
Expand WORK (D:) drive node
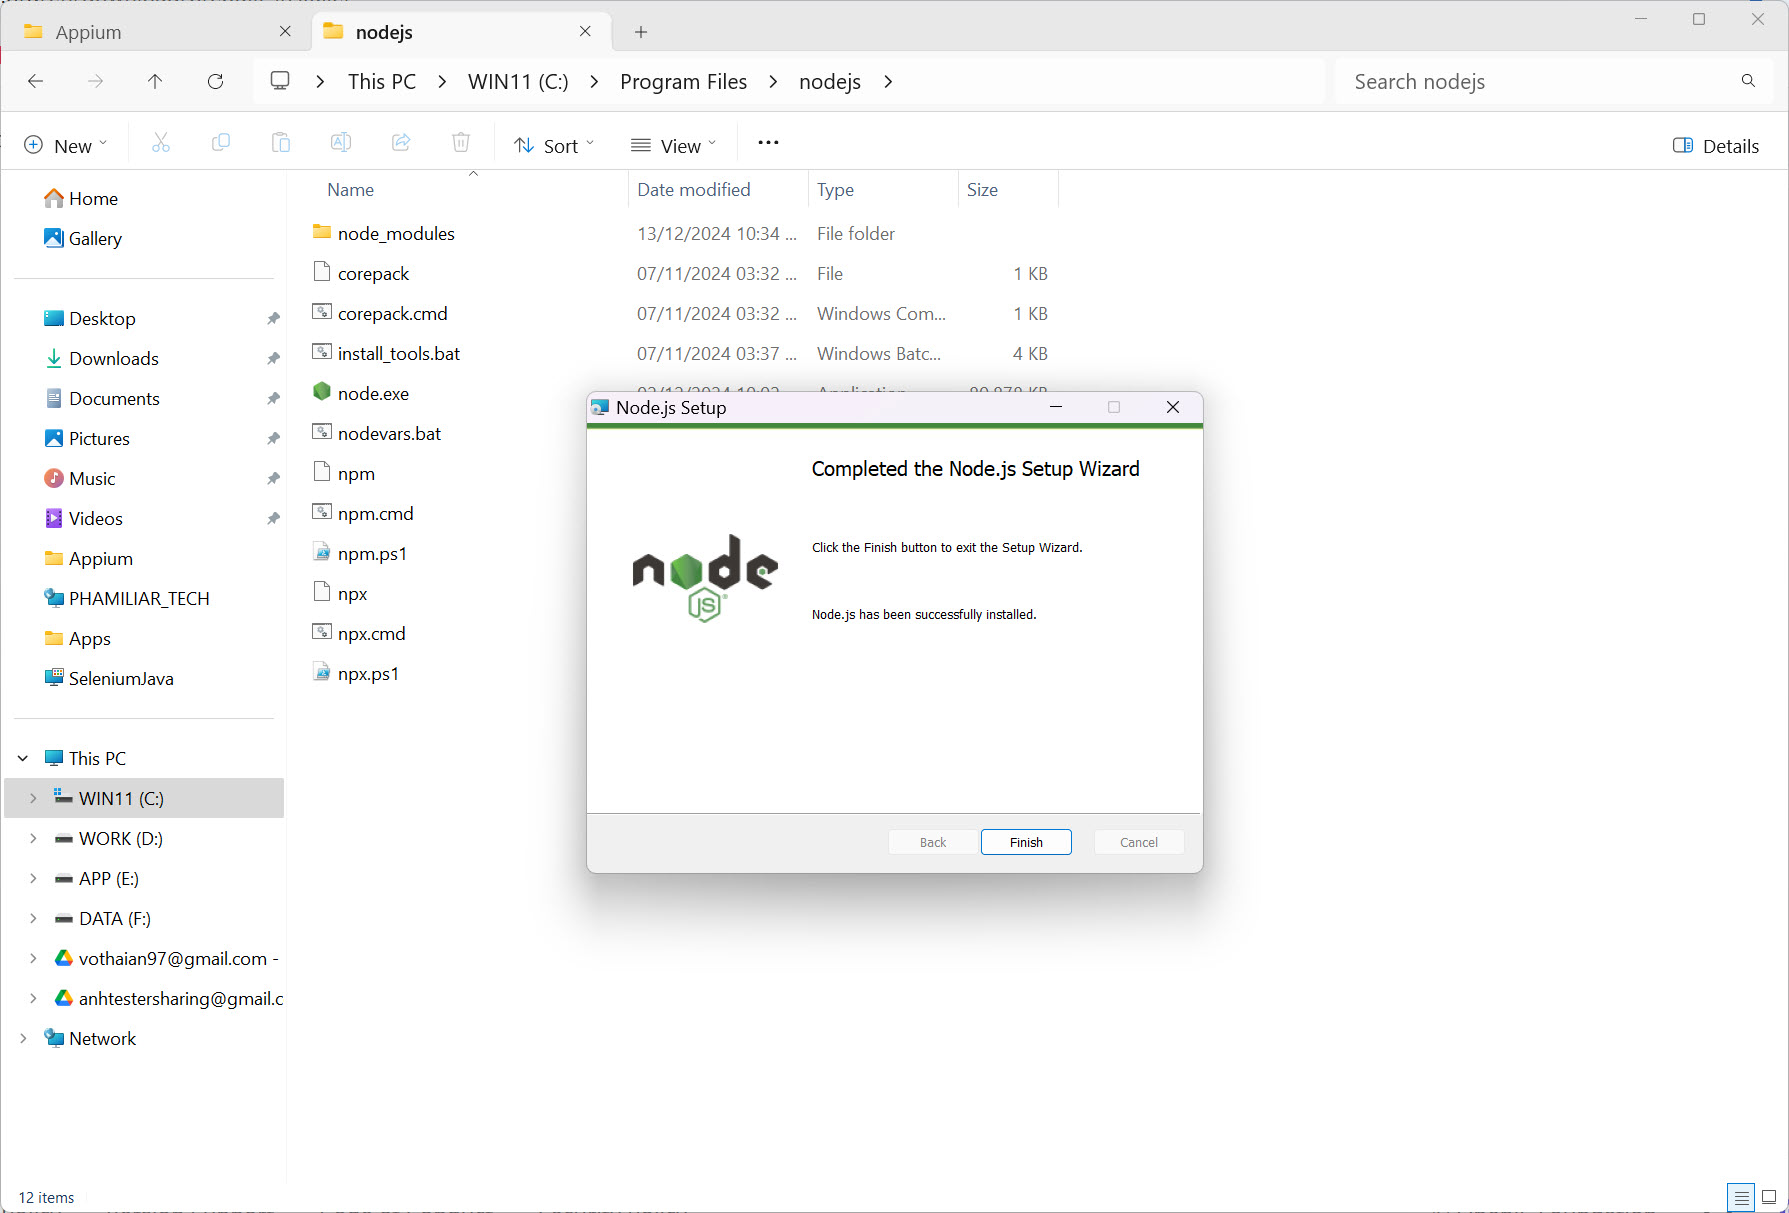pos(33,839)
